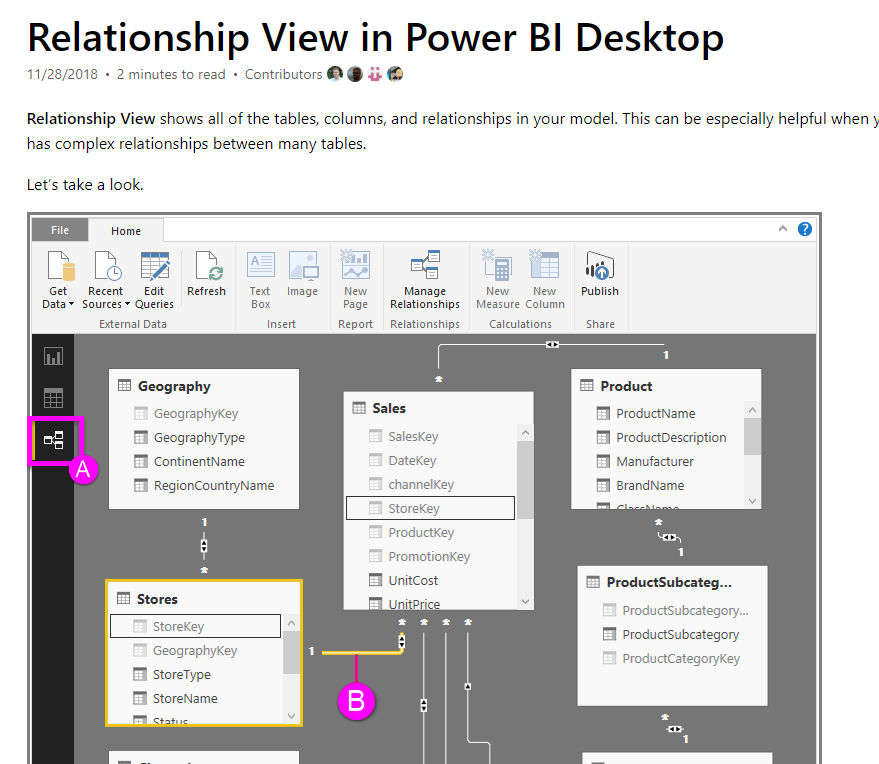The width and height of the screenshot is (879, 764).
Task: Click the Publish icon
Action: pos(600,266)
